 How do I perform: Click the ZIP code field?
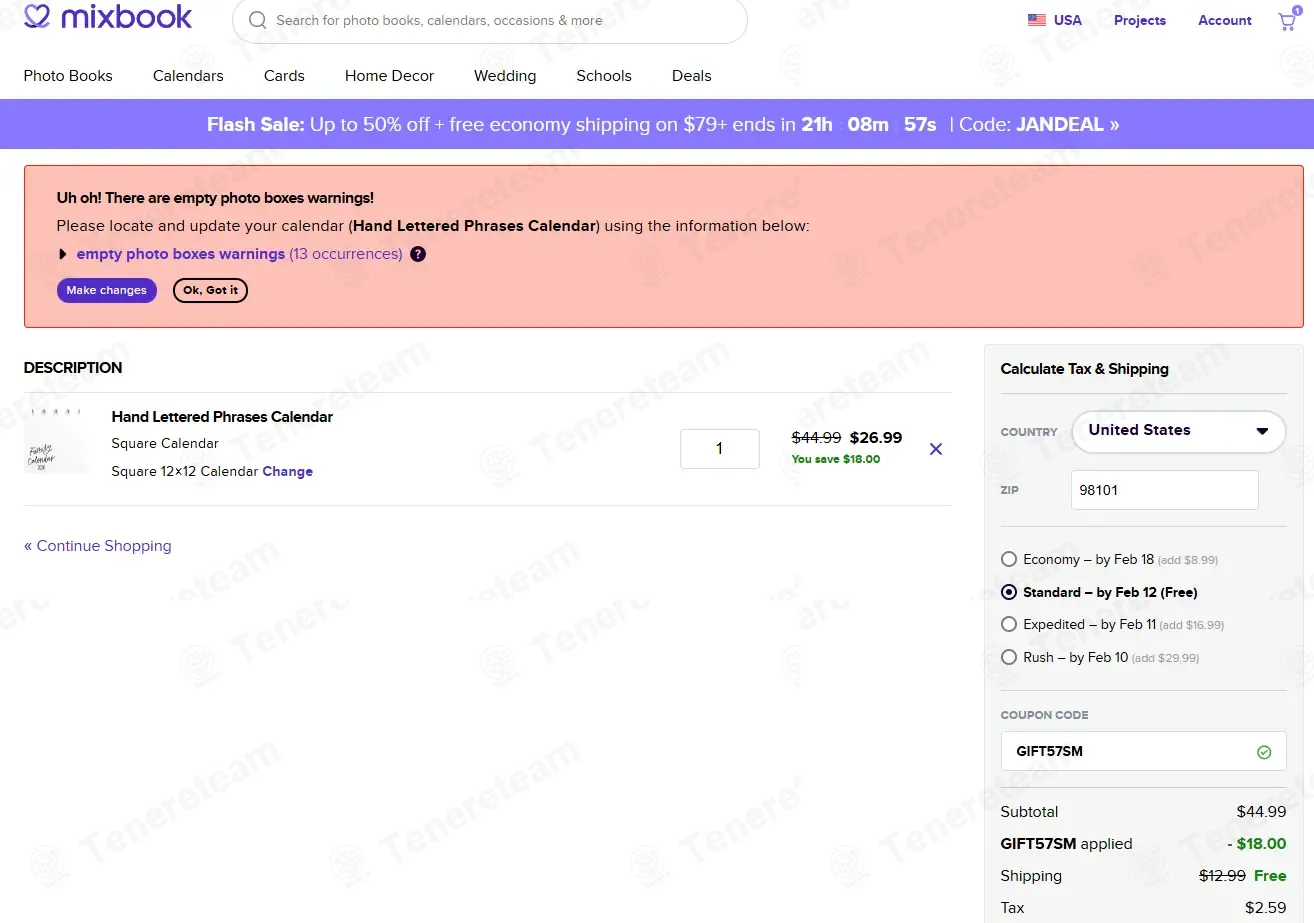pos(1164,490)
